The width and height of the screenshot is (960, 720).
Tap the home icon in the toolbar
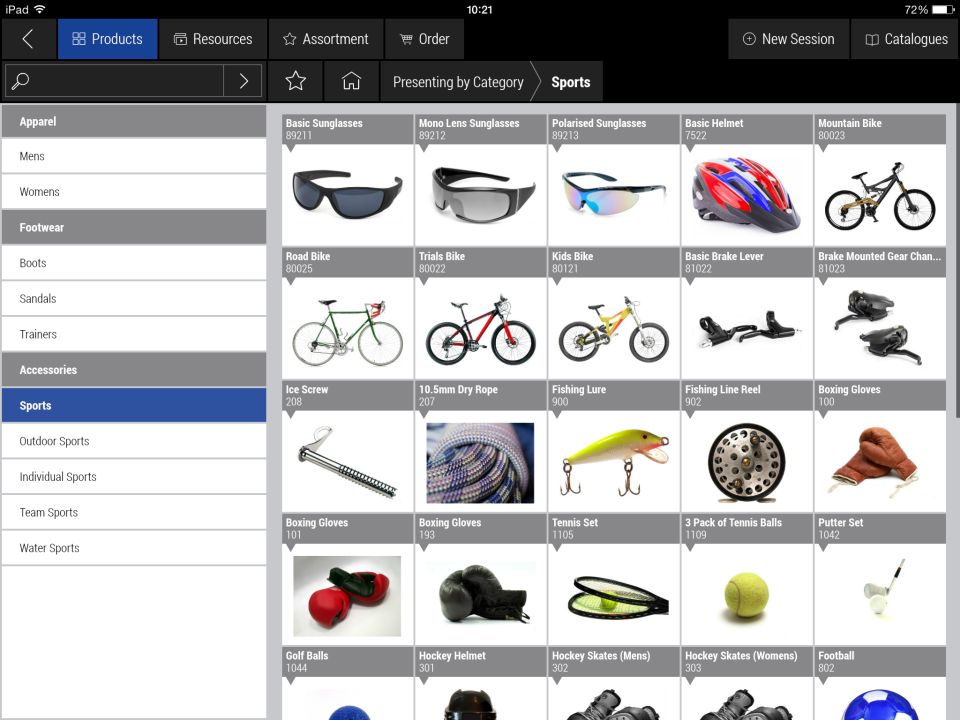click(x=351, y=81)
